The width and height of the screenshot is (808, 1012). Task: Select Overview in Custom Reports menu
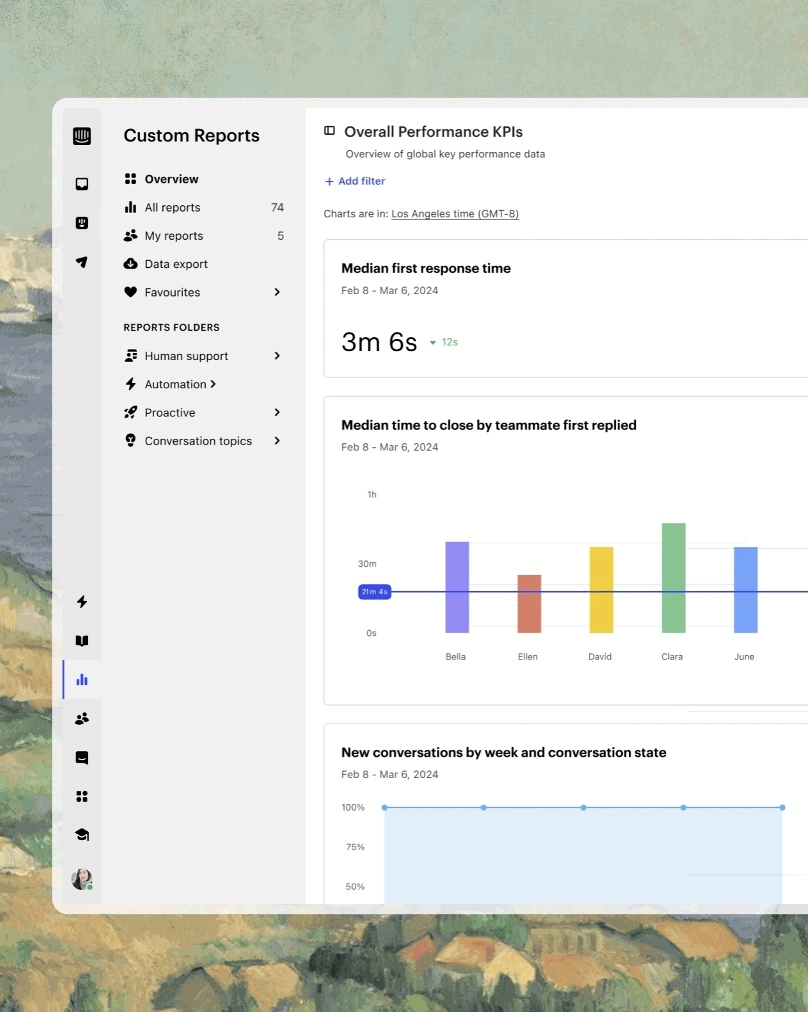pyautogui.click(x=171, y=179)
